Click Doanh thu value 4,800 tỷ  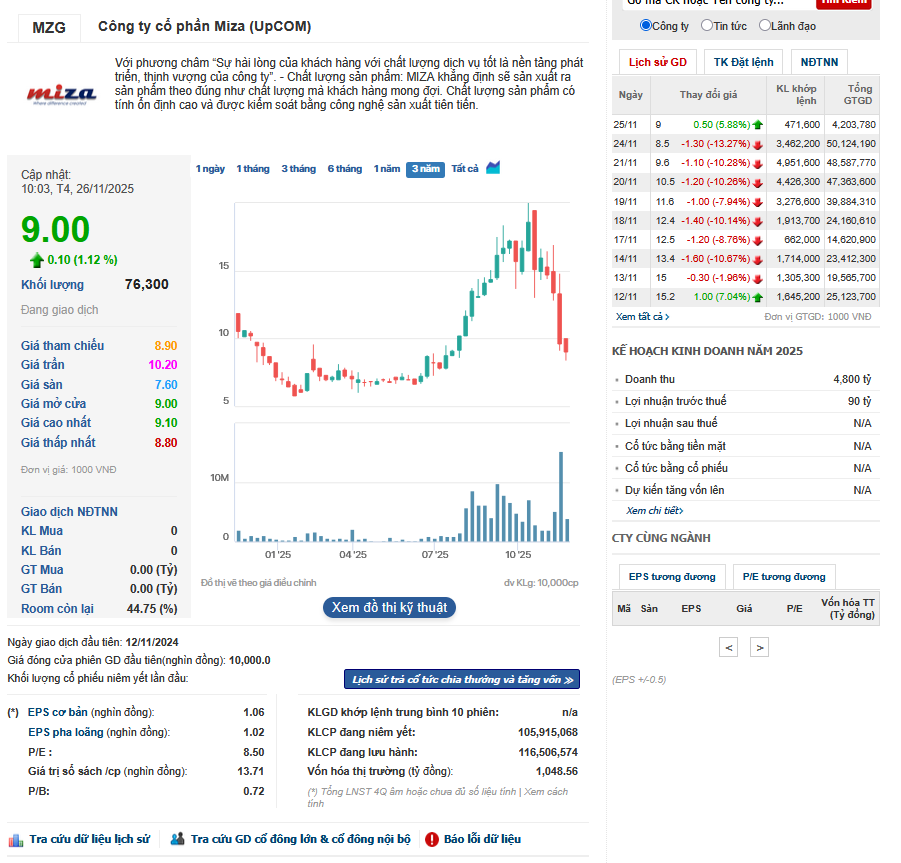pyautogui.click(x=852, y=379)
